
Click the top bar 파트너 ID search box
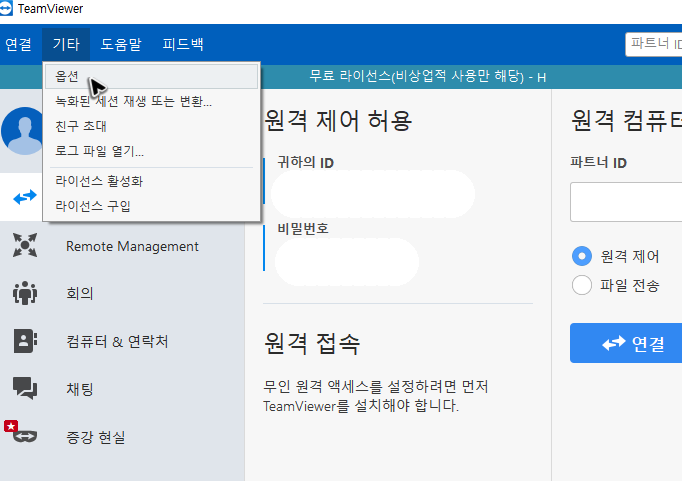654,44
